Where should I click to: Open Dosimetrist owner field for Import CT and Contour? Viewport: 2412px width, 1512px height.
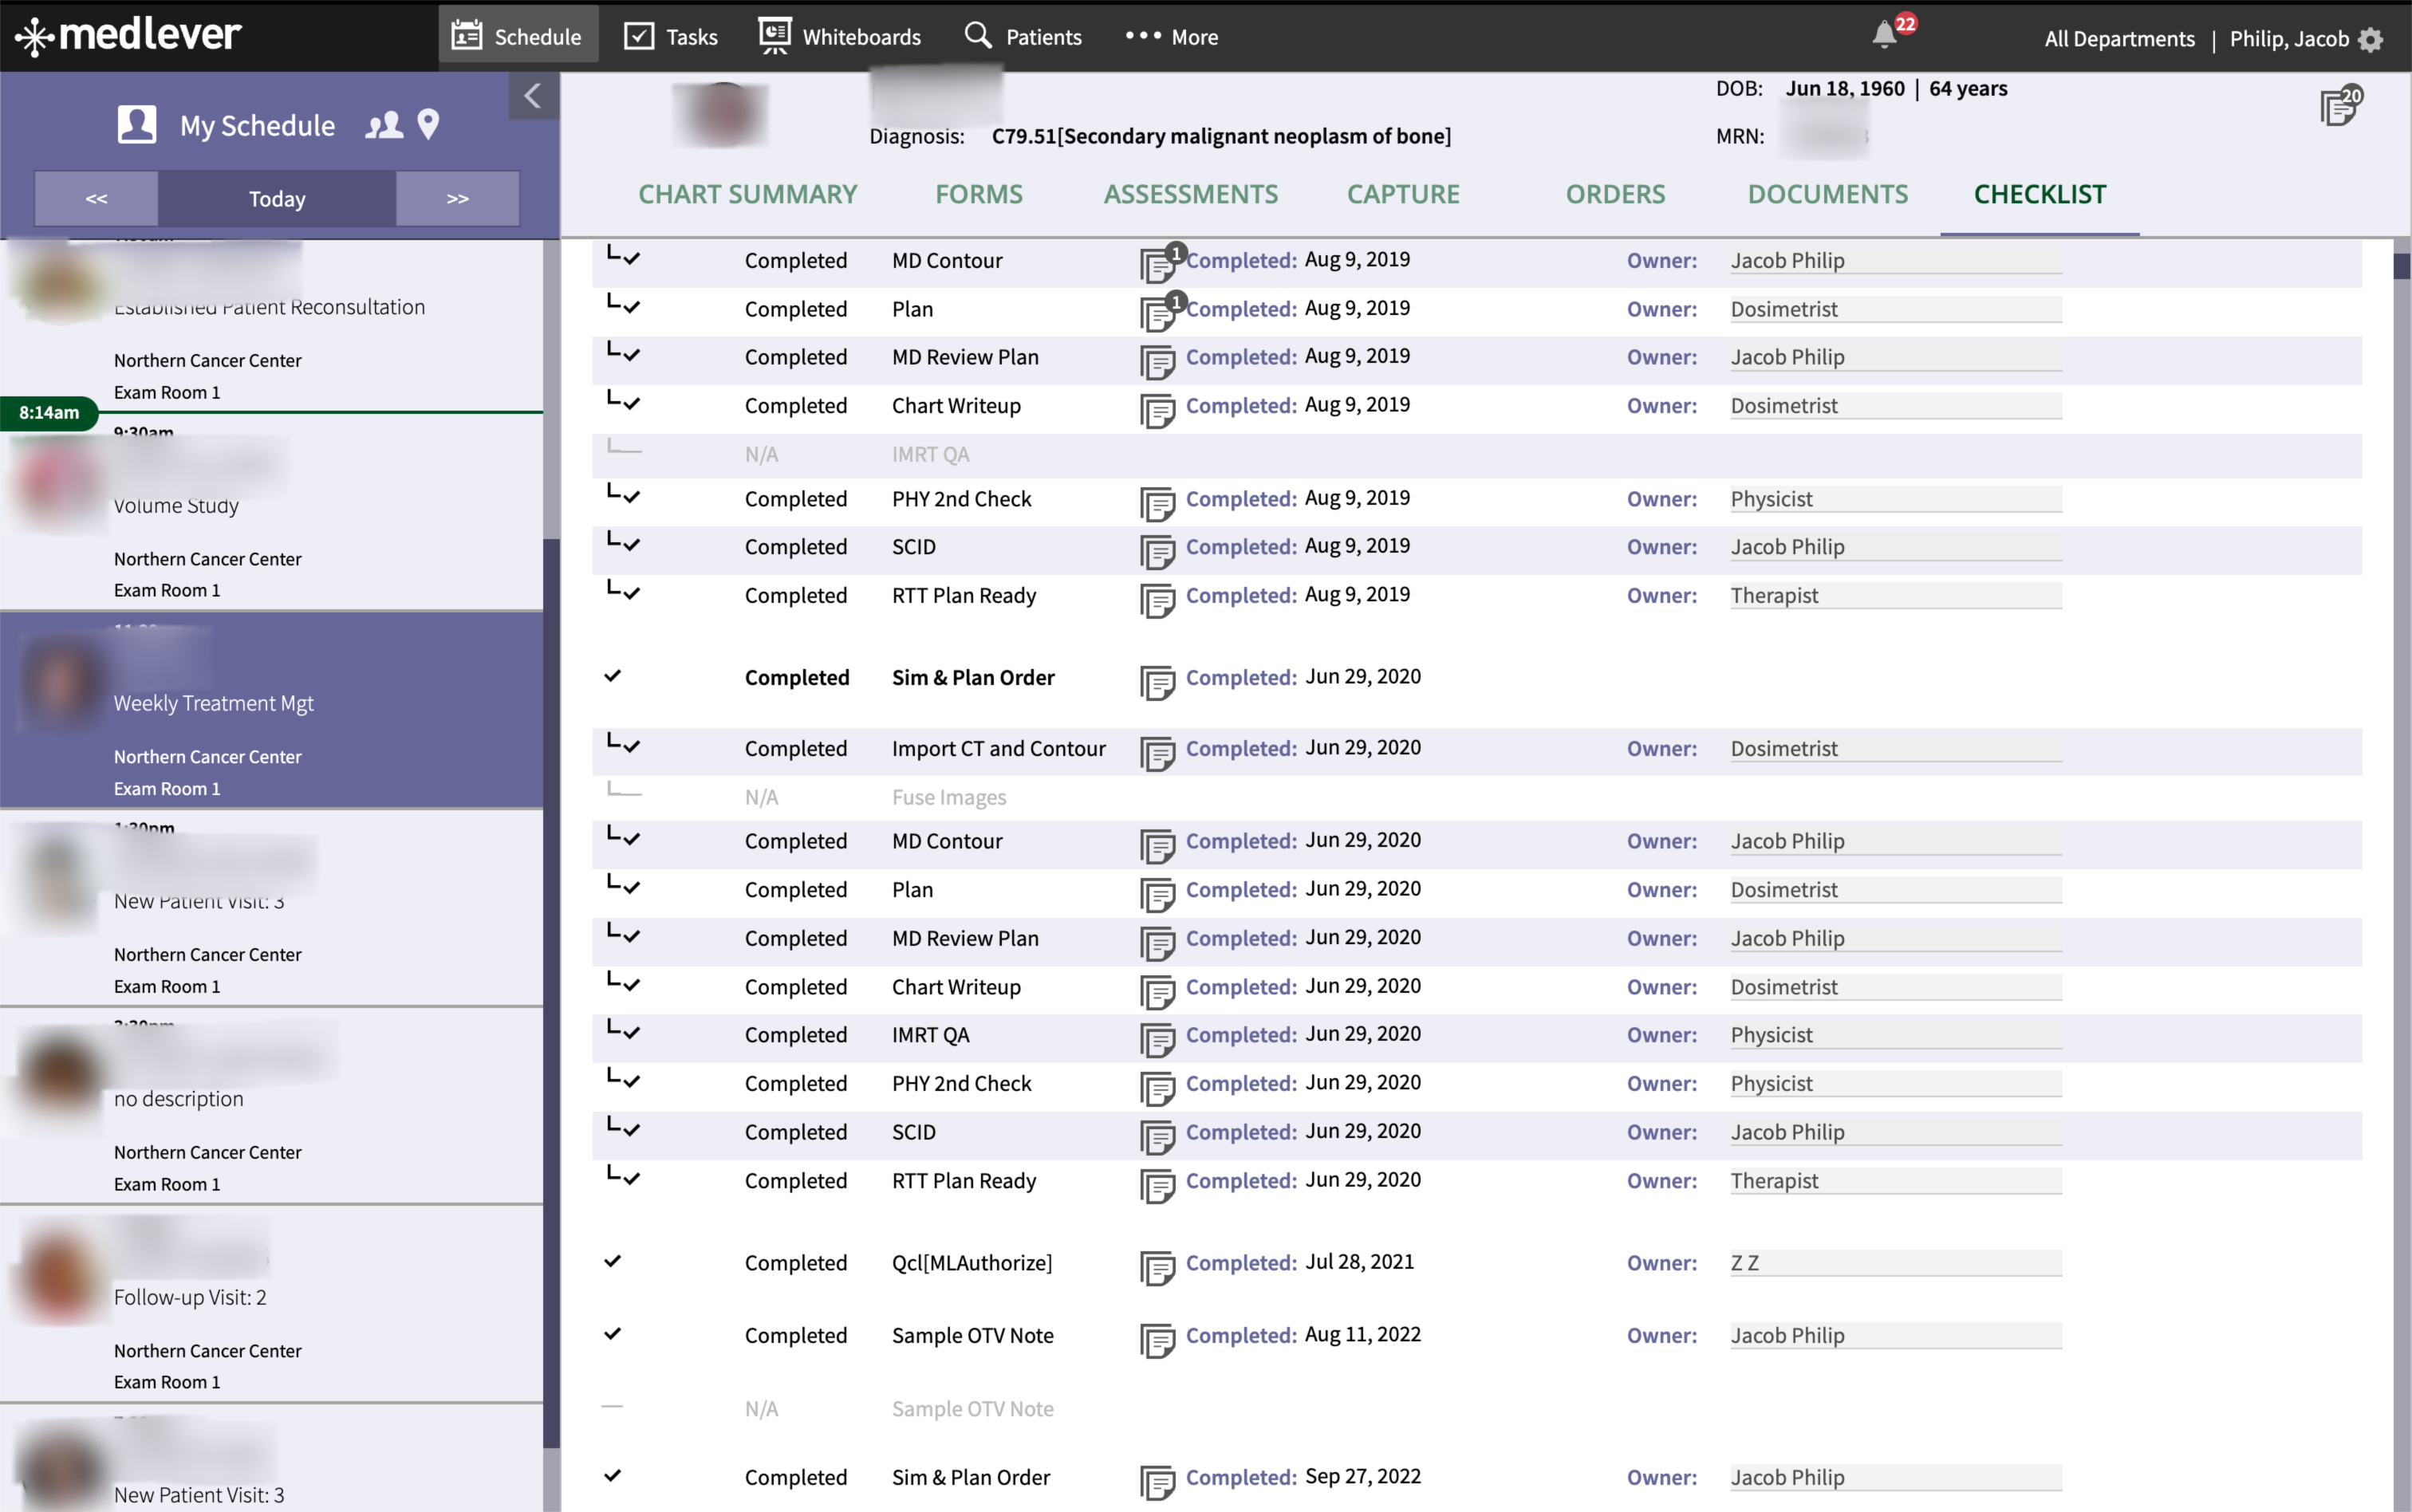tap(1896, 749)
